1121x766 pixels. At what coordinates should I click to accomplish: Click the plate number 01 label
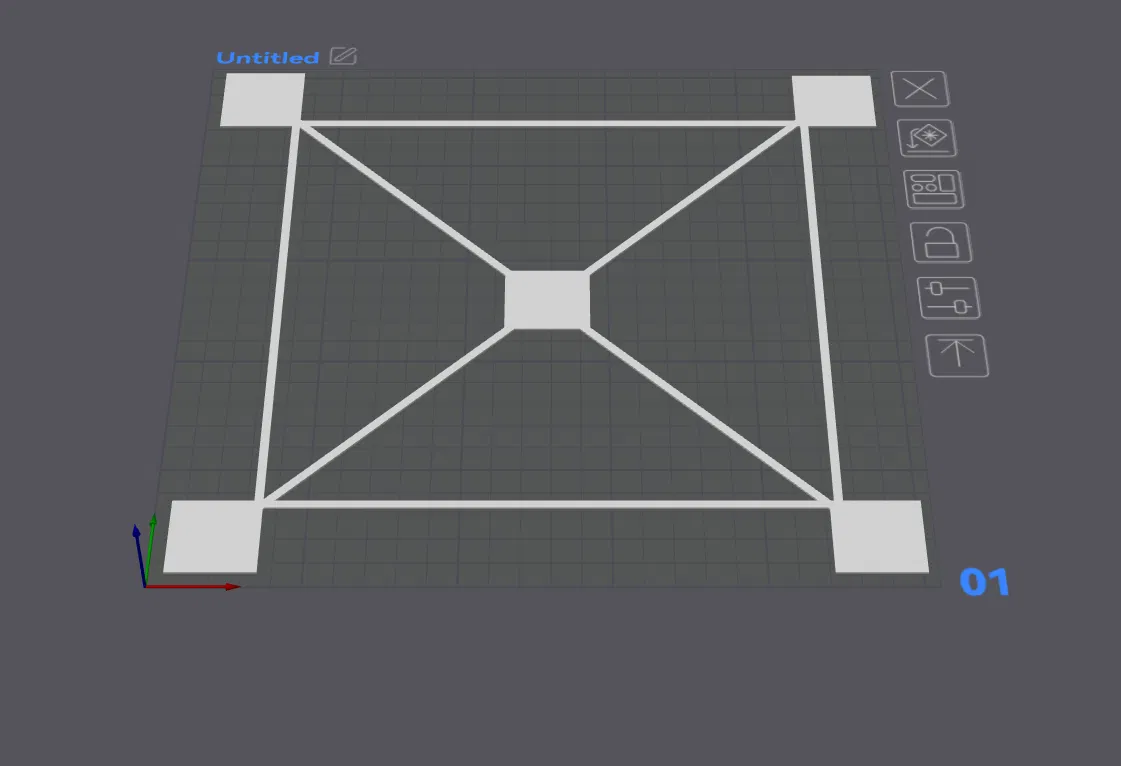tap(984, 582)
